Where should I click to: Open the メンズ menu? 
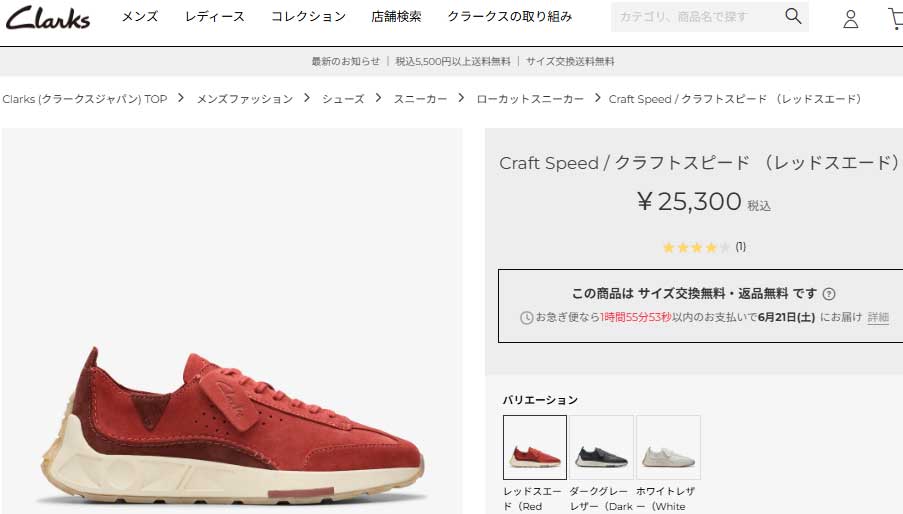point(140,17)
